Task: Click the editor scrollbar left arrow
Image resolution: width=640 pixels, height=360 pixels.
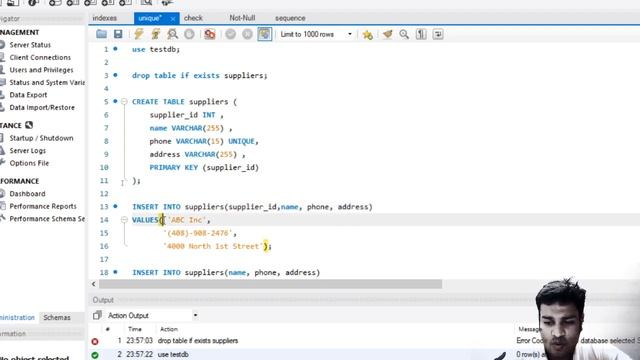Action: (x=93, y=284)
